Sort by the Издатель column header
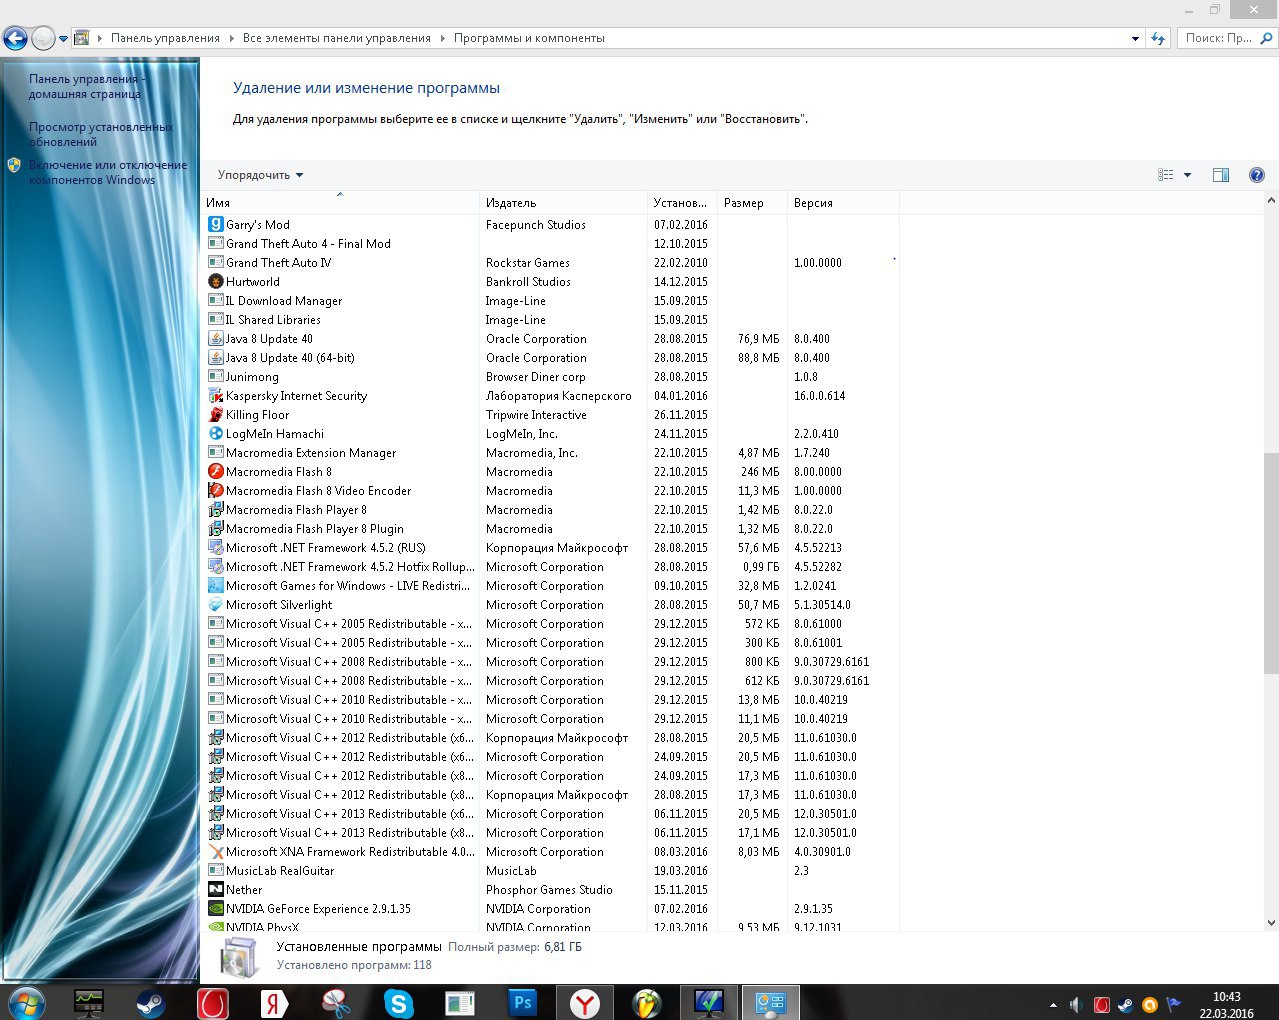 564,203
